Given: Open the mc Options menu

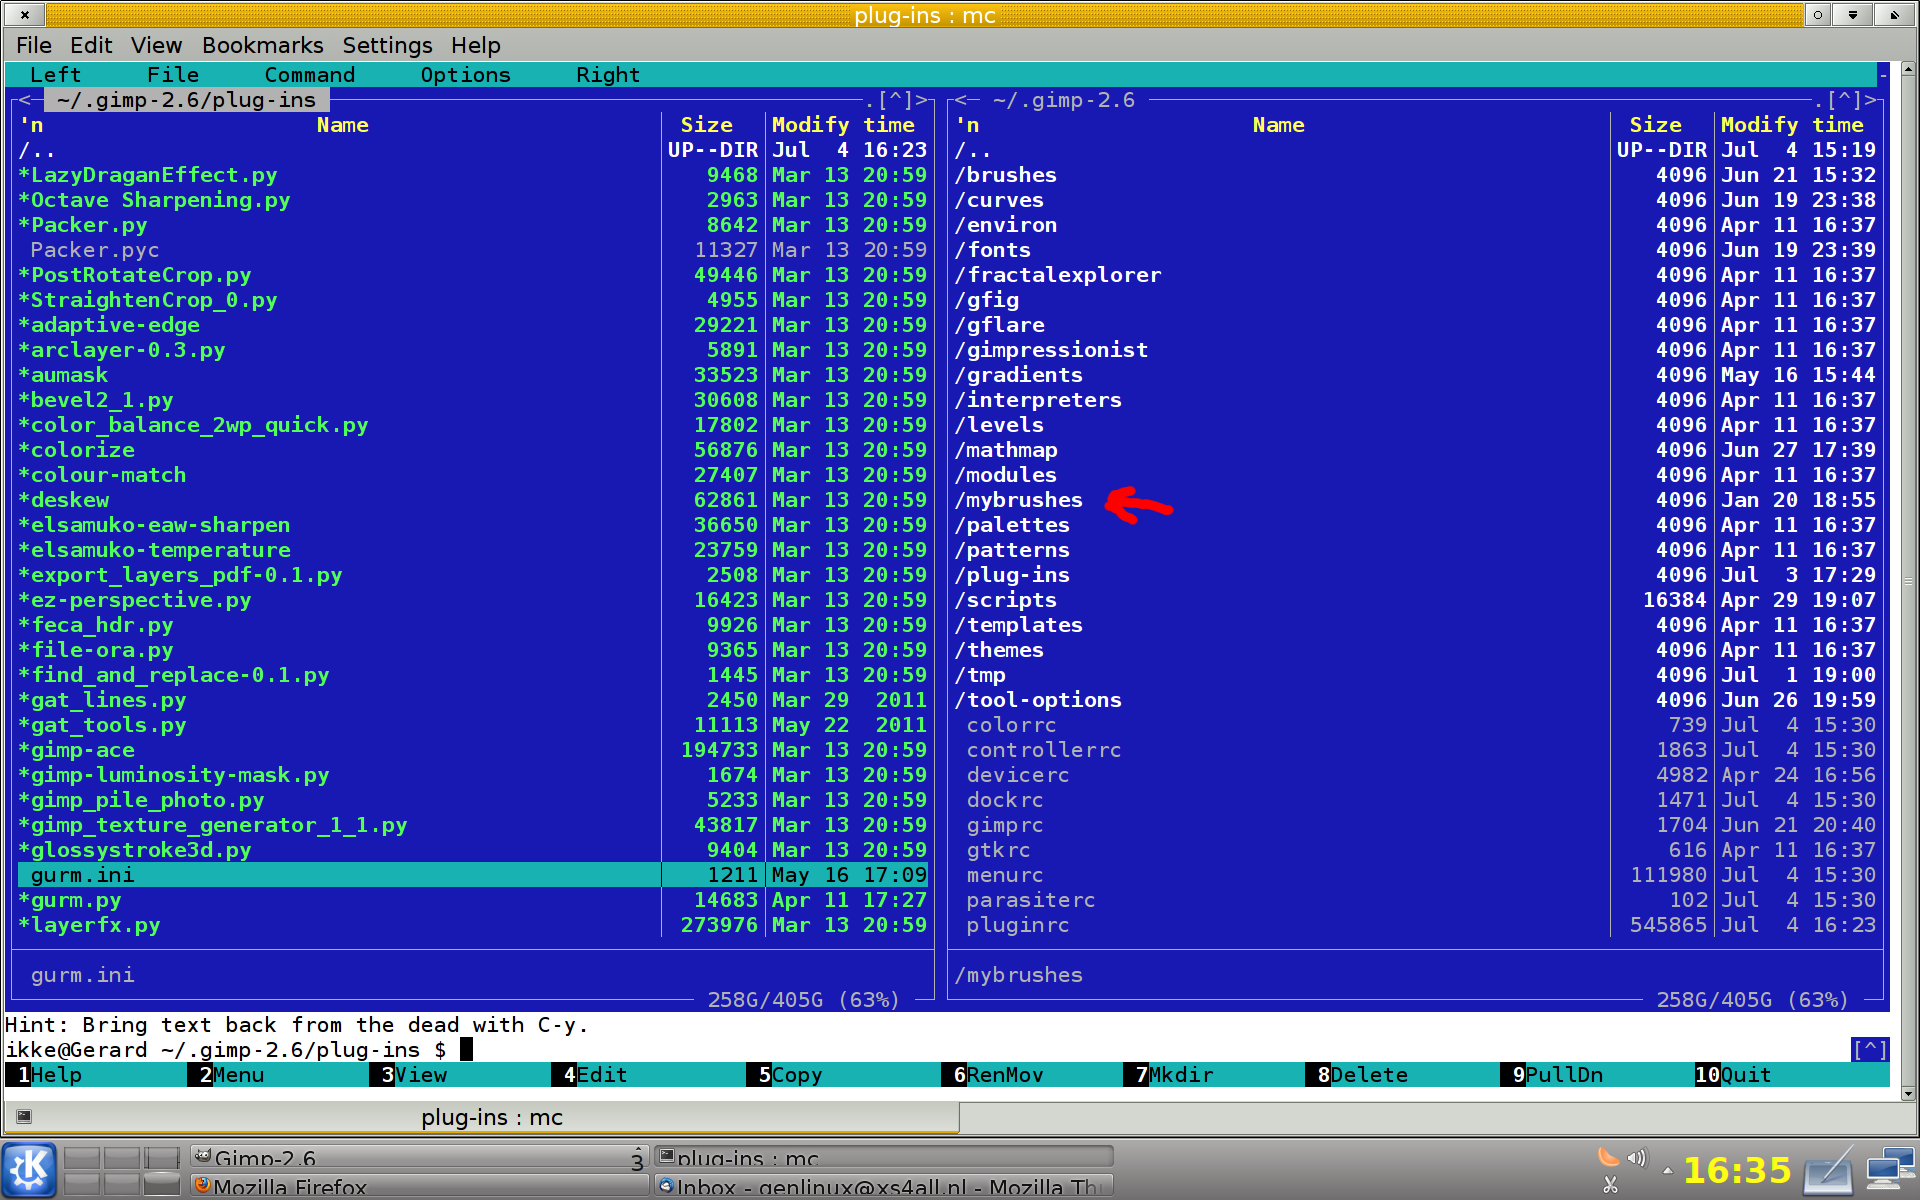Looking at the screenshot, I should [x=465, y=75].
